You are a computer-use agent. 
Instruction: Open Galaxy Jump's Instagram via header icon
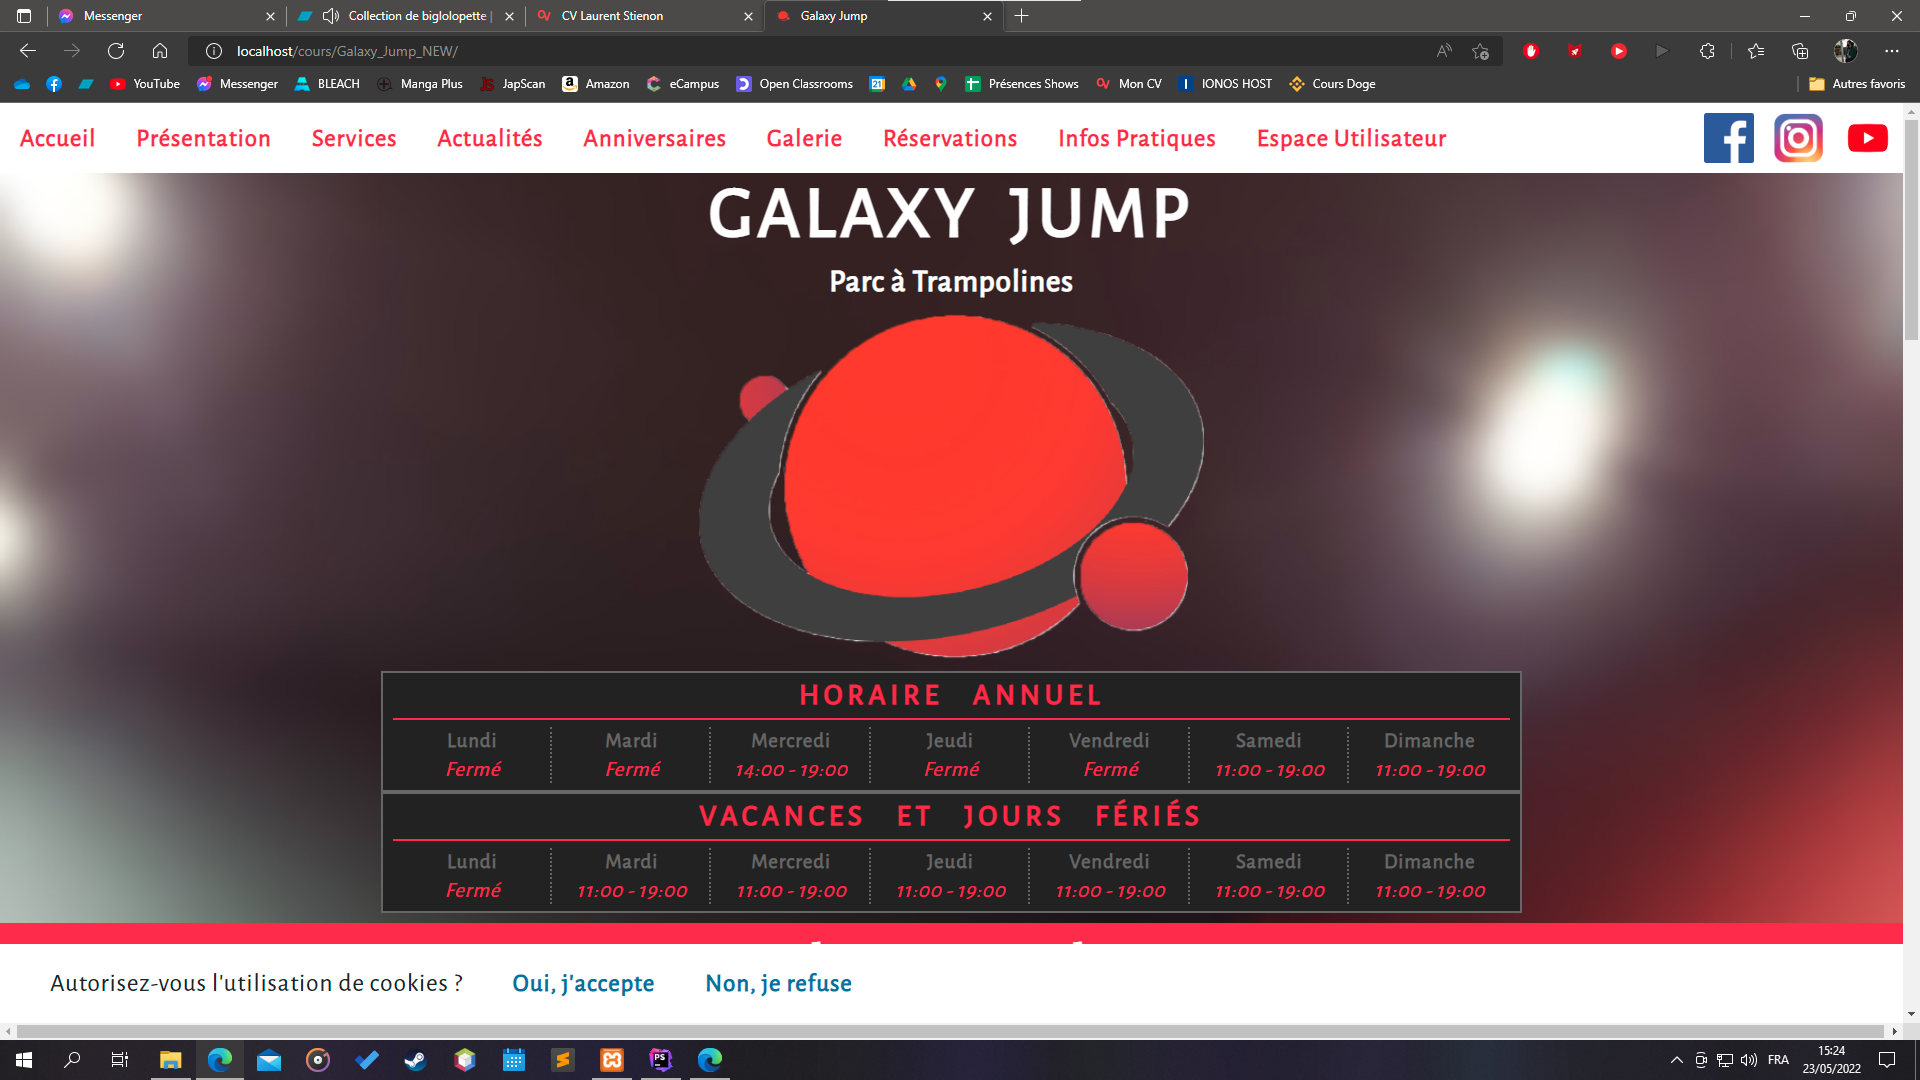[1799, 138]
